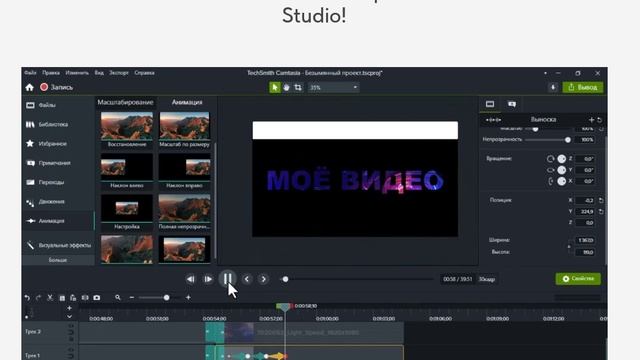Open the Примечания annotations panel
Screen dimensions: 640x360
58,163
